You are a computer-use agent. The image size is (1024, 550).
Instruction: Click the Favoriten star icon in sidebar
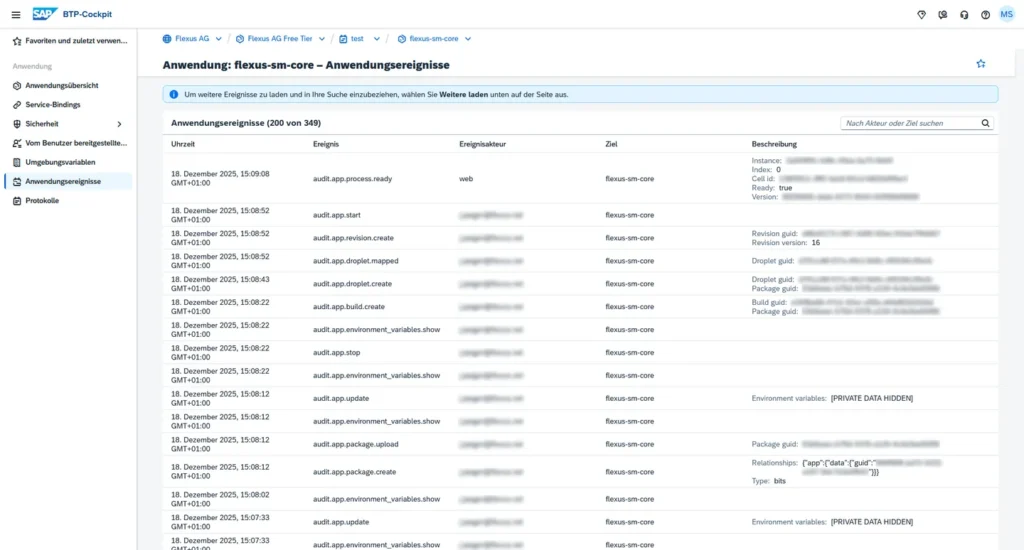coord(17,40)
